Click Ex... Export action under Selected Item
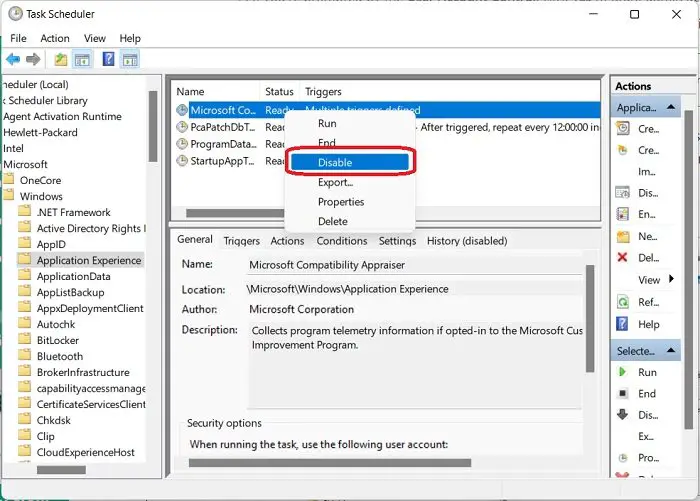This screenshot has width=700, height=501. pyautogui.click(x=646, y=436)
